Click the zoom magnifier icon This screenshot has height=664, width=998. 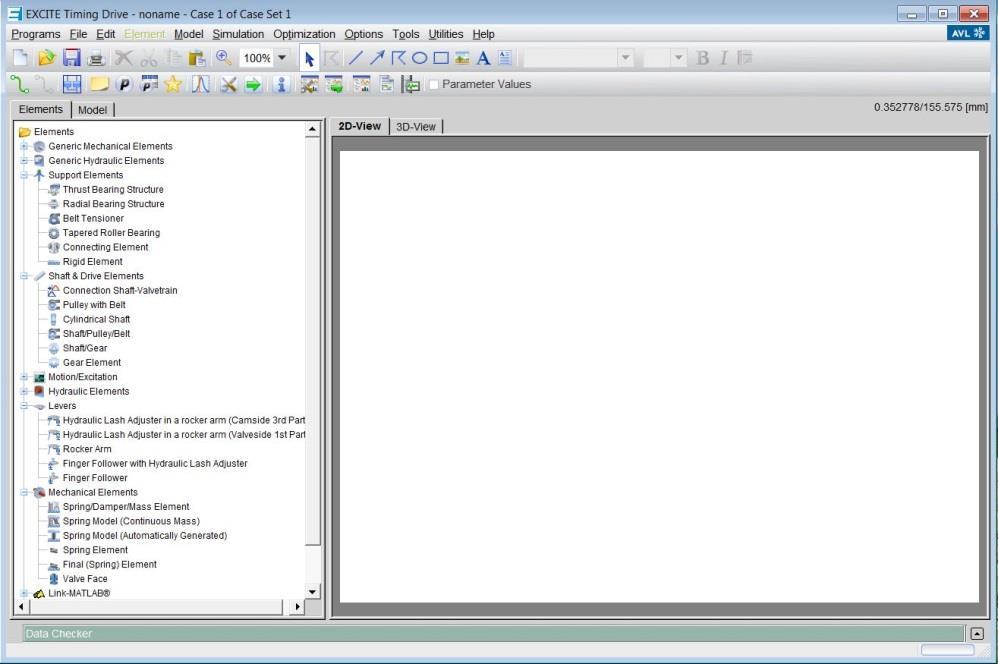[223, 59]
